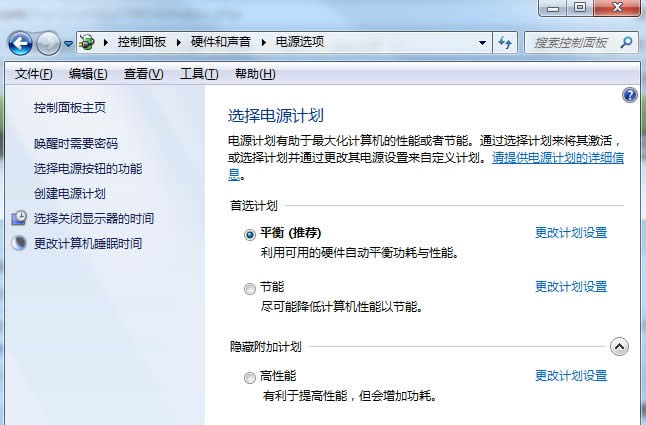Screen dimensions: 646x425
Task: Open 选择电源按钮的功能 link
Action: 88,169
